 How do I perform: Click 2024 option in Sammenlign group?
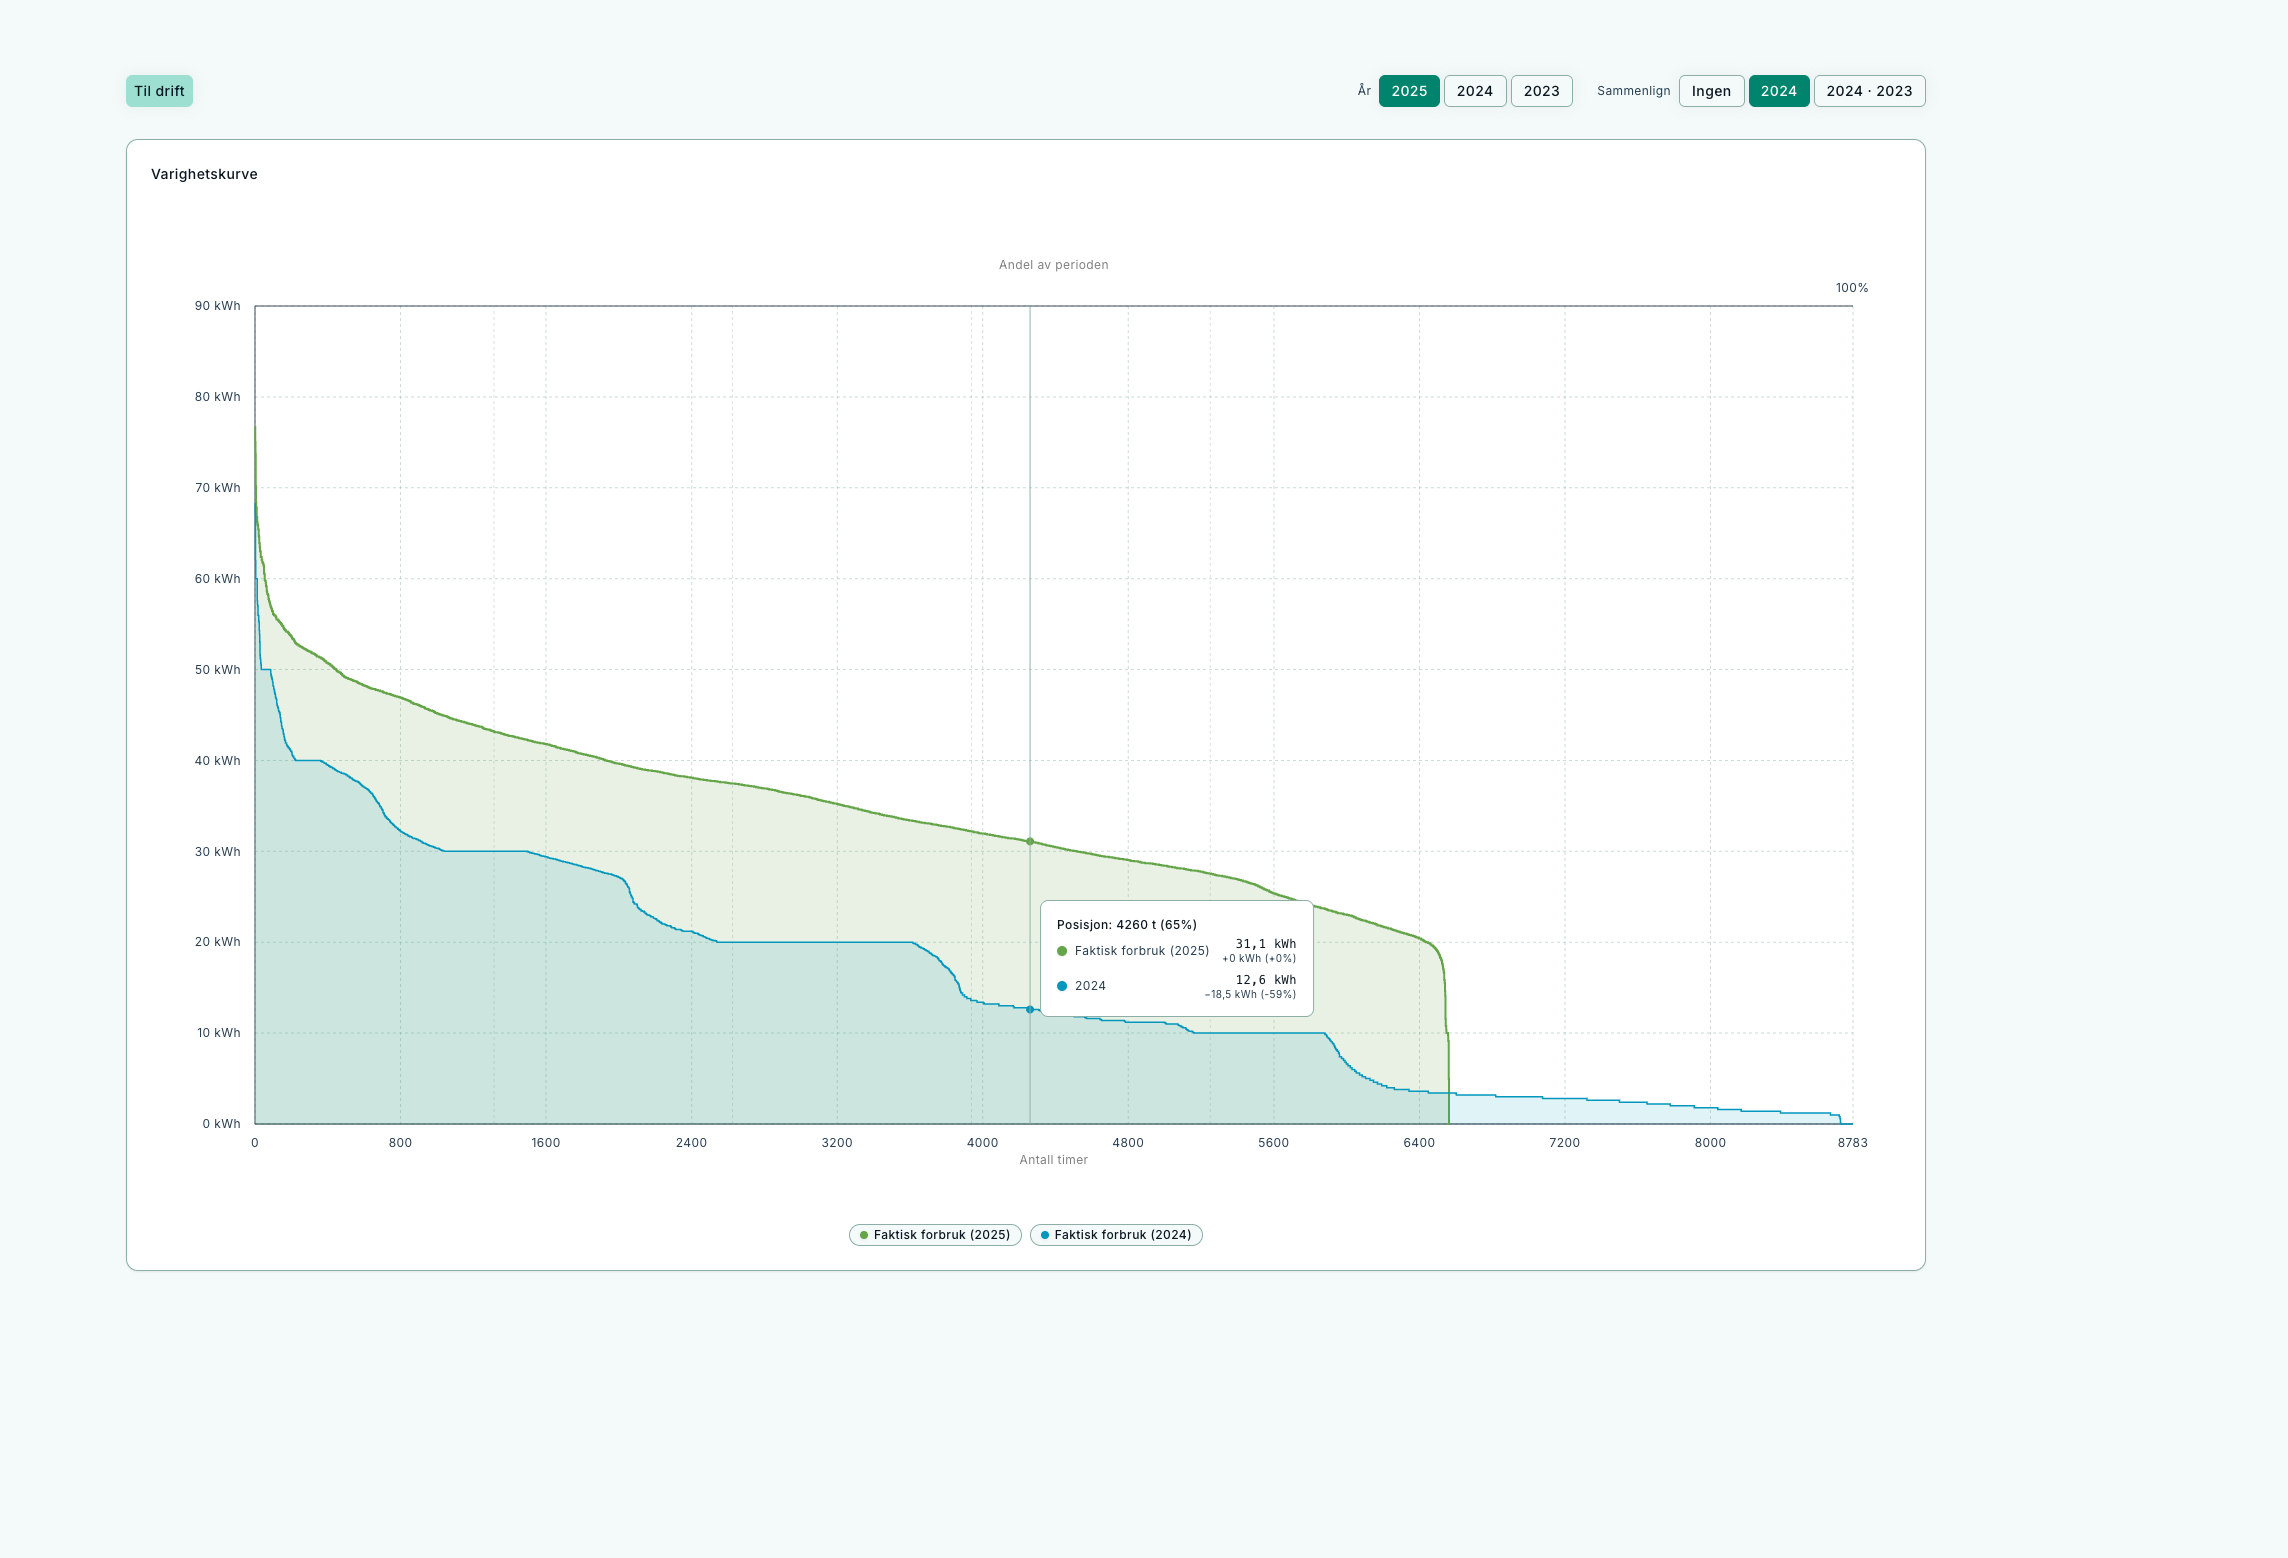click(1778, 91)
